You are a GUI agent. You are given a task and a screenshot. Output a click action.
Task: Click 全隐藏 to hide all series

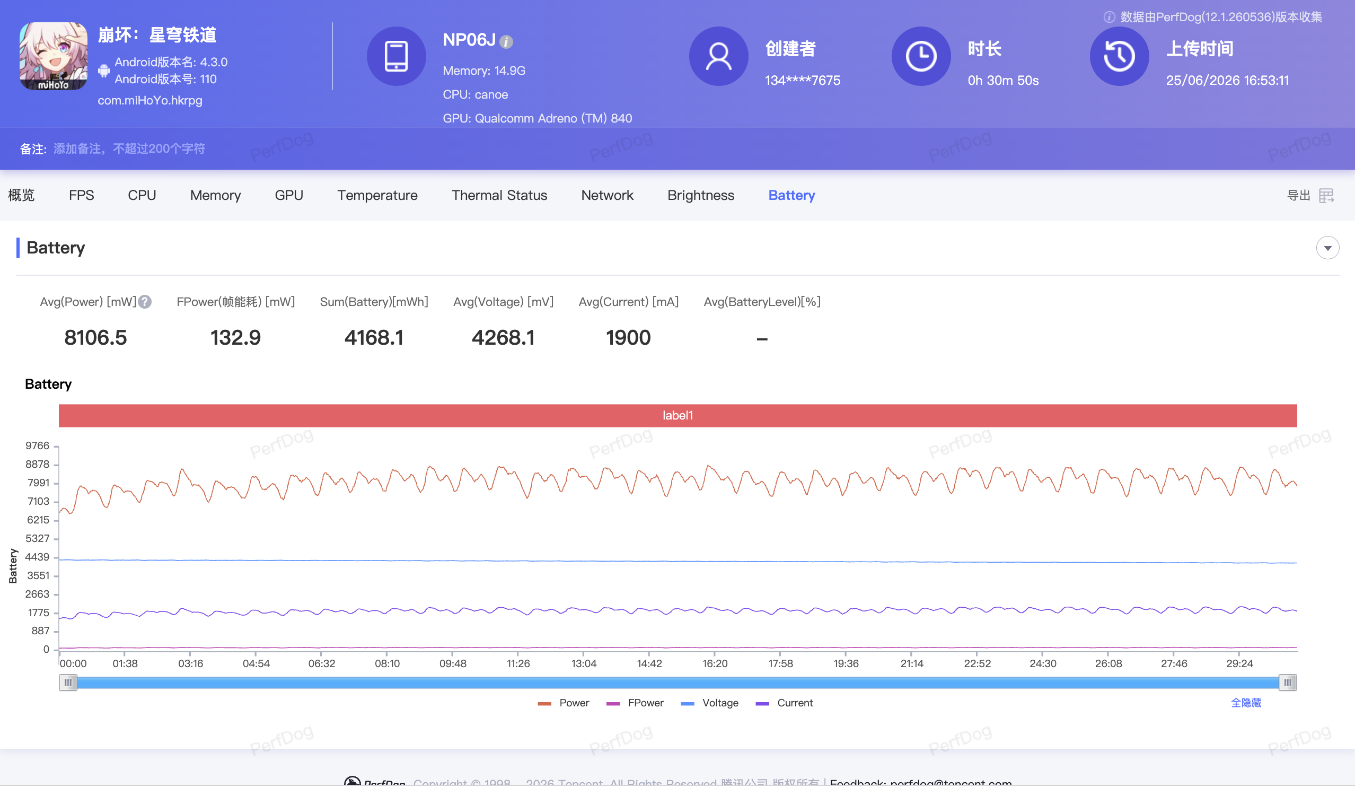[x=1246, y=703]
